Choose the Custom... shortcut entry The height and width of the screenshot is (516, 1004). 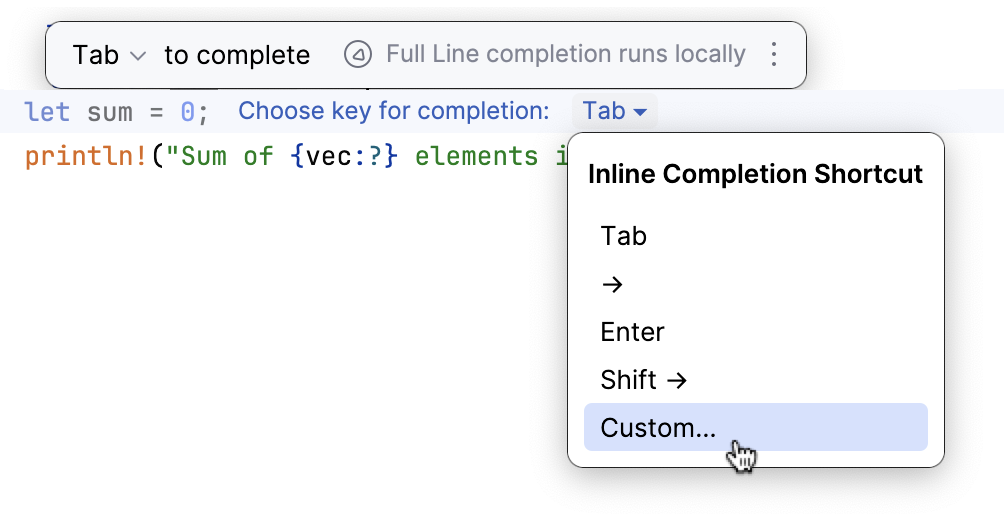coord(658,428)
